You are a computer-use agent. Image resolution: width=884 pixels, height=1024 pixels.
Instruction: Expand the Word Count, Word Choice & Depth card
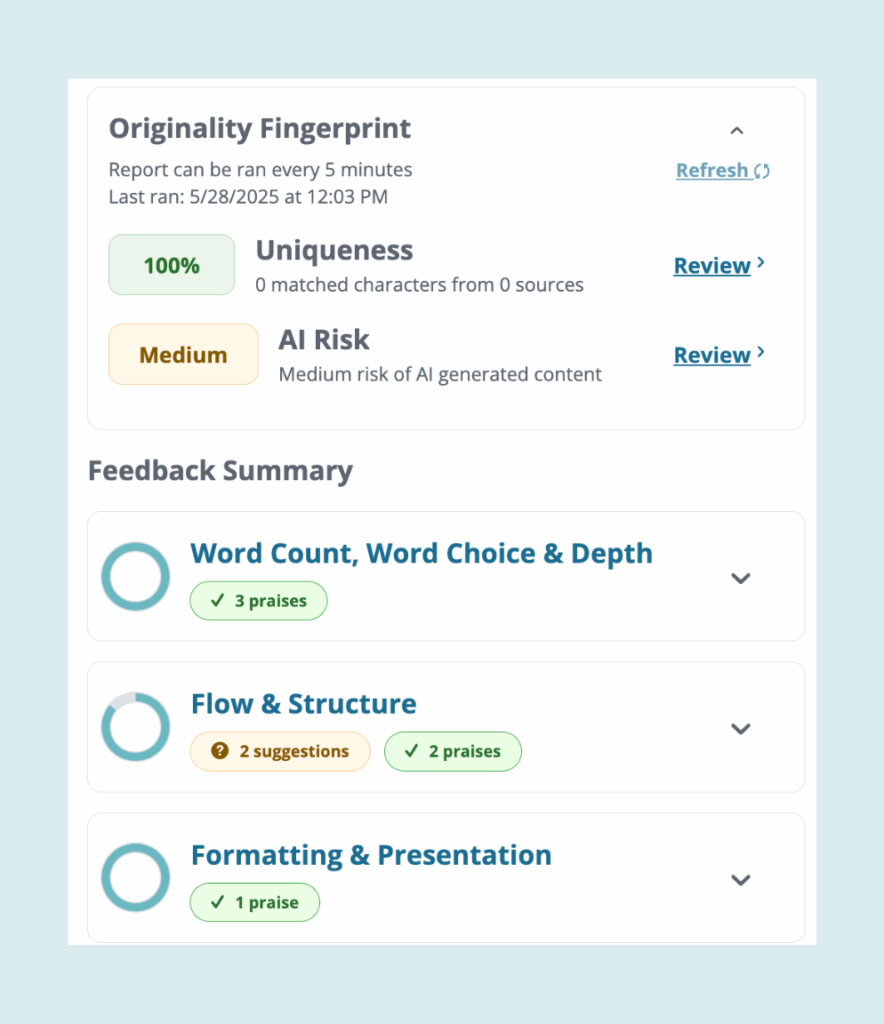(741, 578)
